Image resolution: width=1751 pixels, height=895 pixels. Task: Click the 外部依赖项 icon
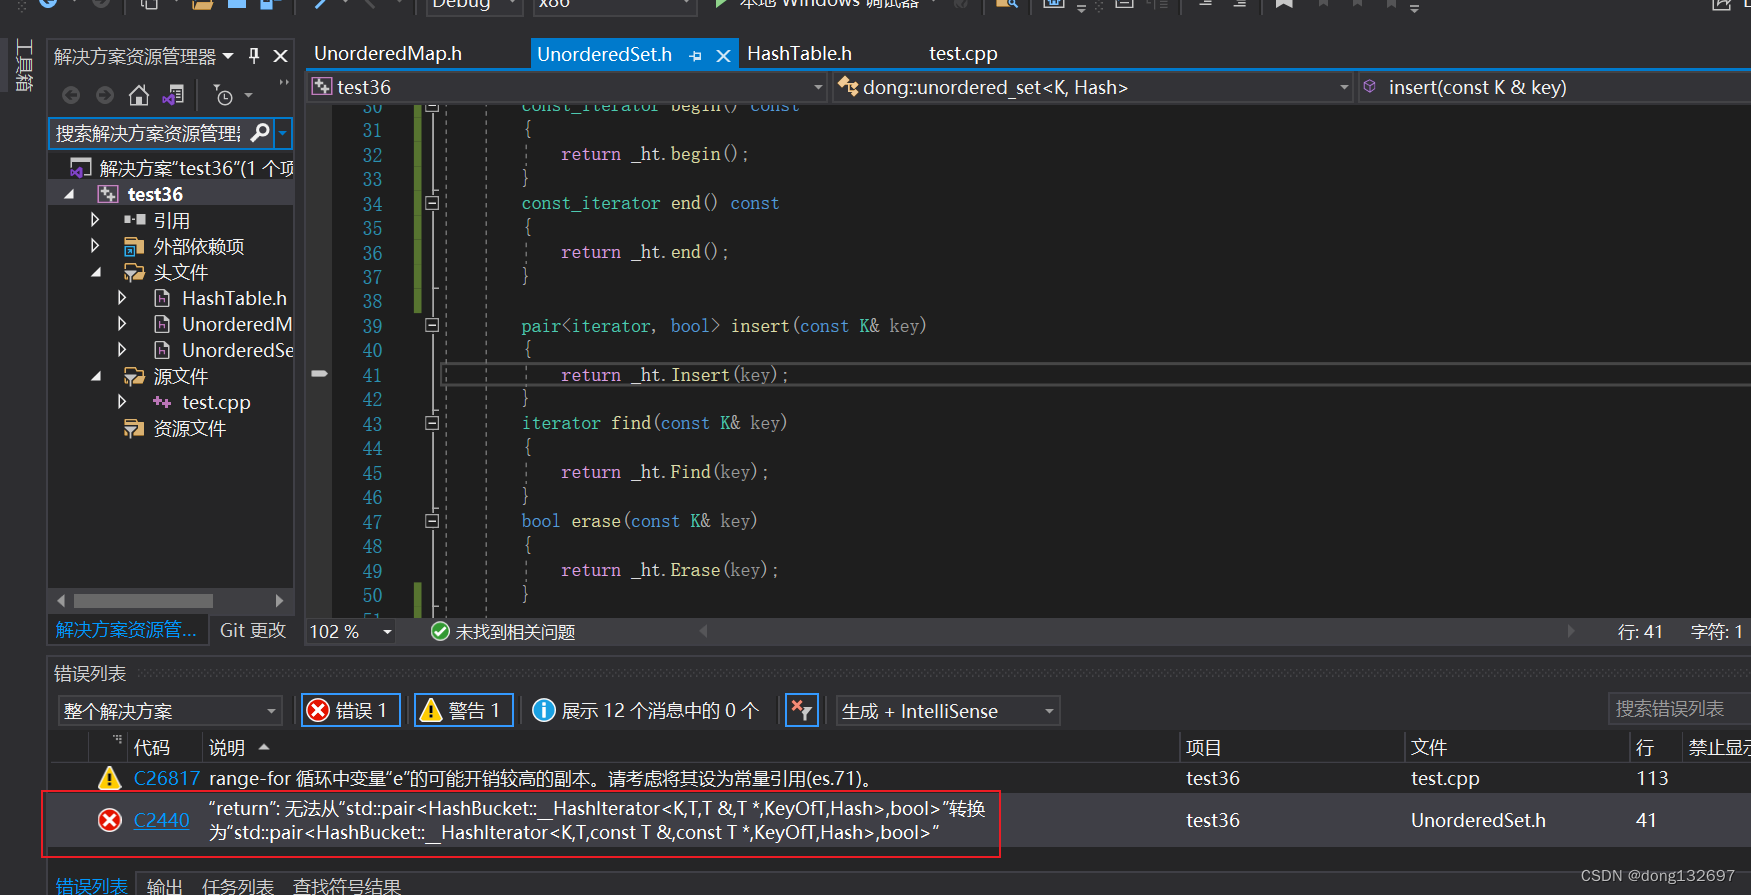[x=134, y=246]
